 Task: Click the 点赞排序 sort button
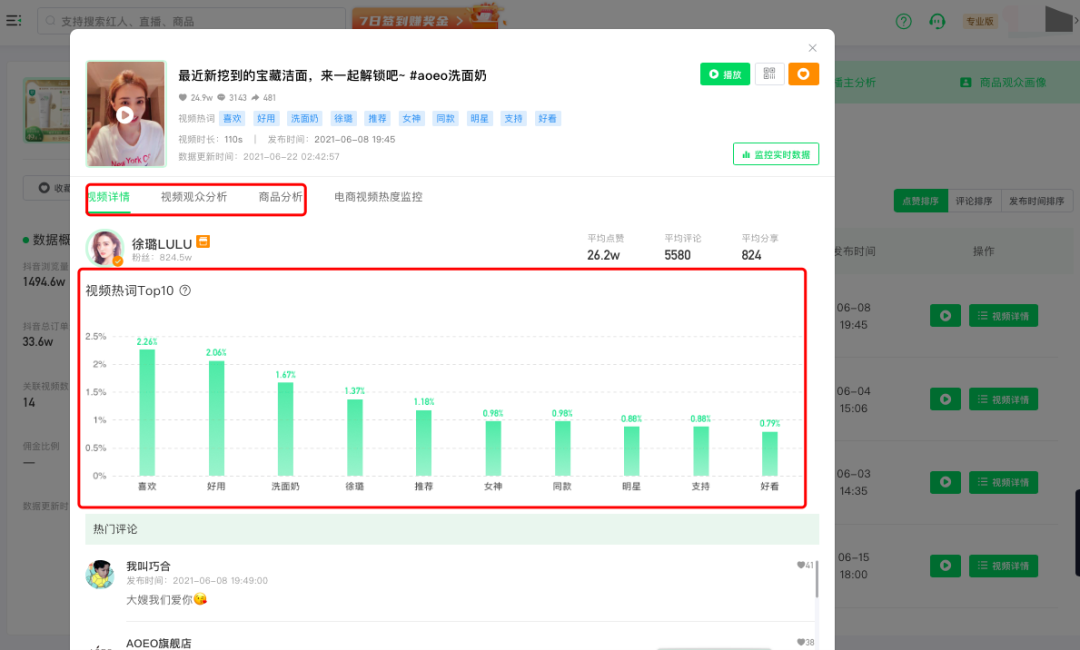pos(921,201)
